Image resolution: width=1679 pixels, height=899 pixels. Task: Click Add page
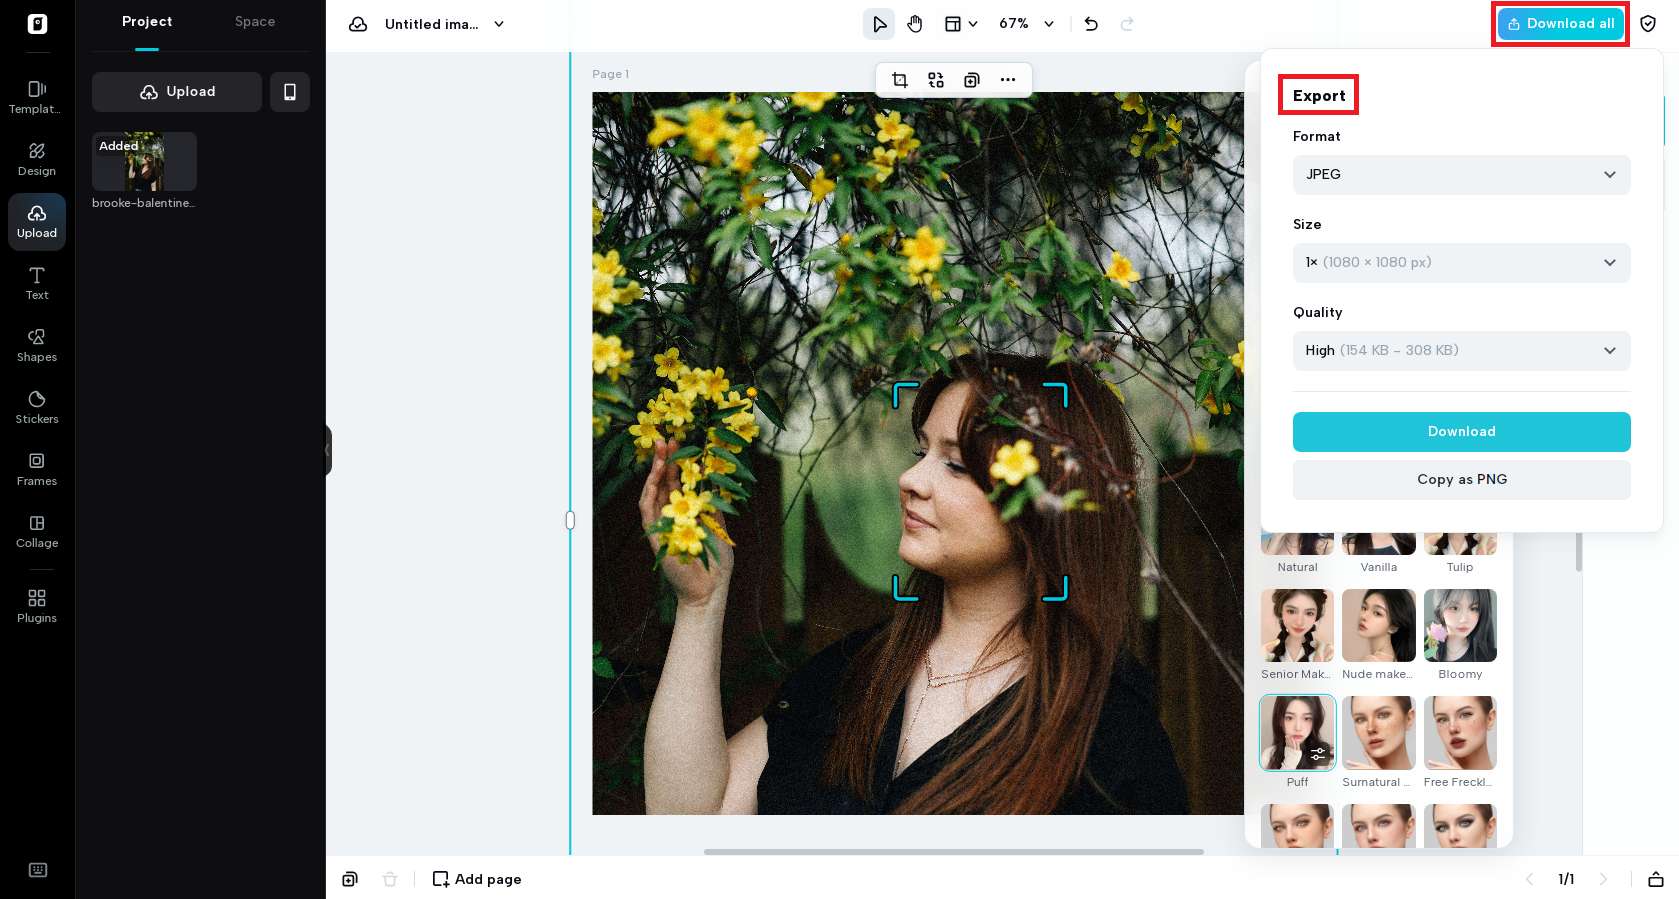click(x=477, y=879)
